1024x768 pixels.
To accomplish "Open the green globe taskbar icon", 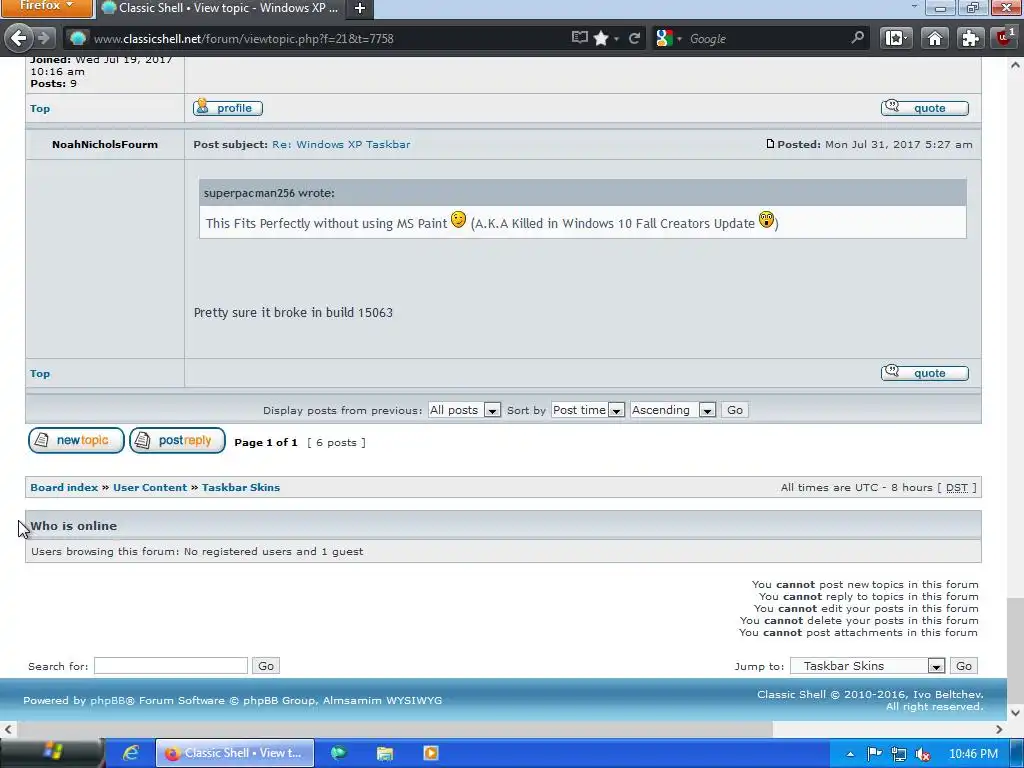I will click(x=339, y=753).
